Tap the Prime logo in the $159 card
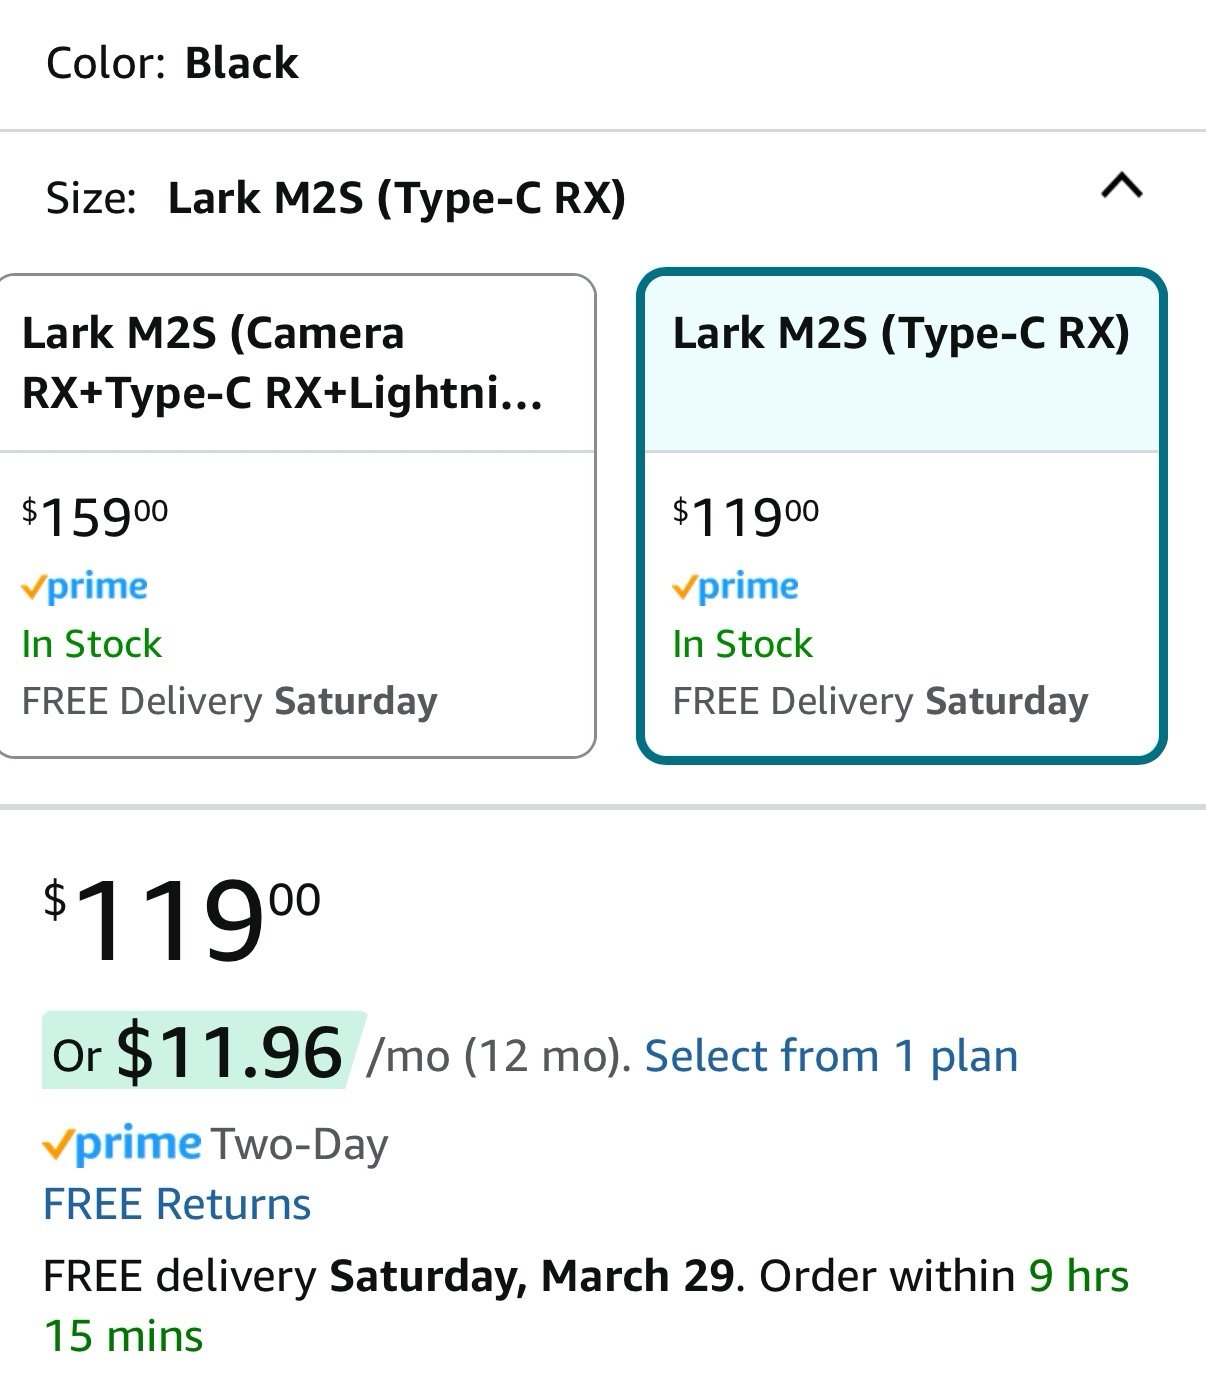This screenshot has height=1374, width=1206. (85, 587)
